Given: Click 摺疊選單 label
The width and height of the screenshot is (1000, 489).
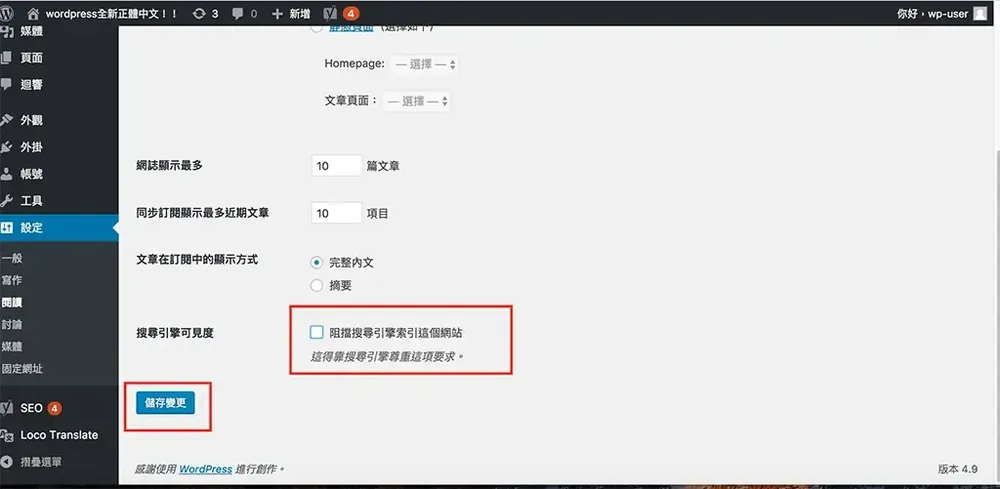Looking at the screenshot, I should click(x=41, y=462).
